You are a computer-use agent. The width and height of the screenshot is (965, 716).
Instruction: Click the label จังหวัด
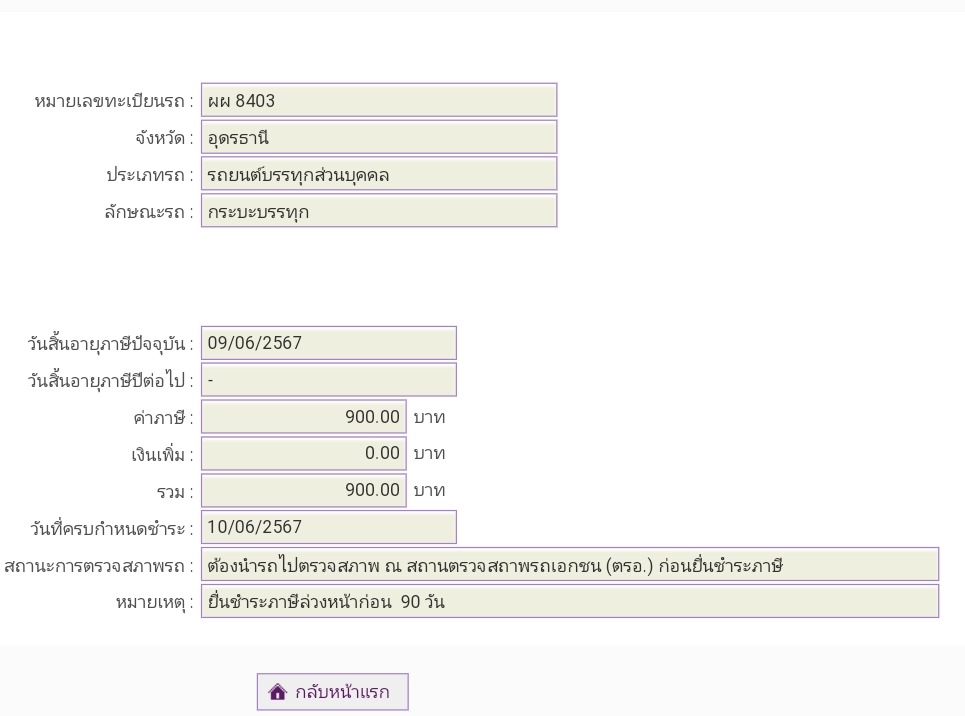pos(164,138)
